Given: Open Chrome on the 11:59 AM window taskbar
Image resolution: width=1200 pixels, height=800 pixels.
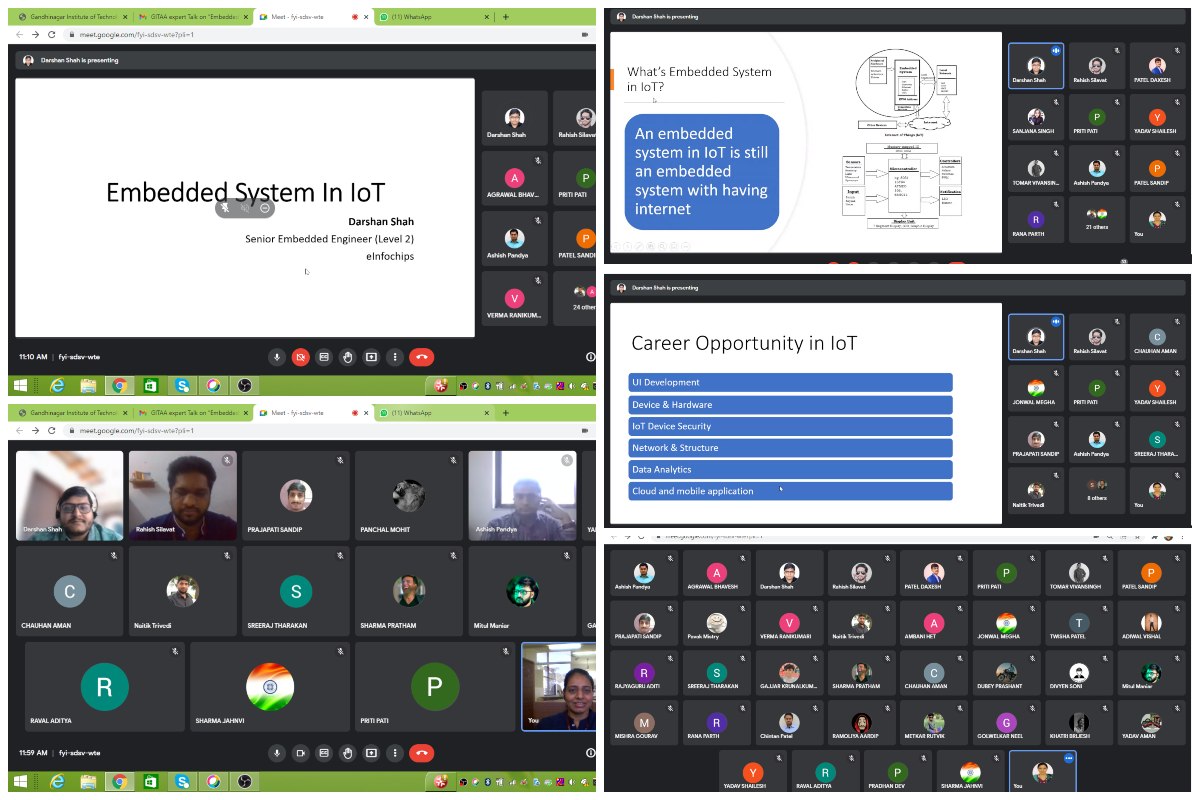Looking at the screenshot, I should pos(119,781).
